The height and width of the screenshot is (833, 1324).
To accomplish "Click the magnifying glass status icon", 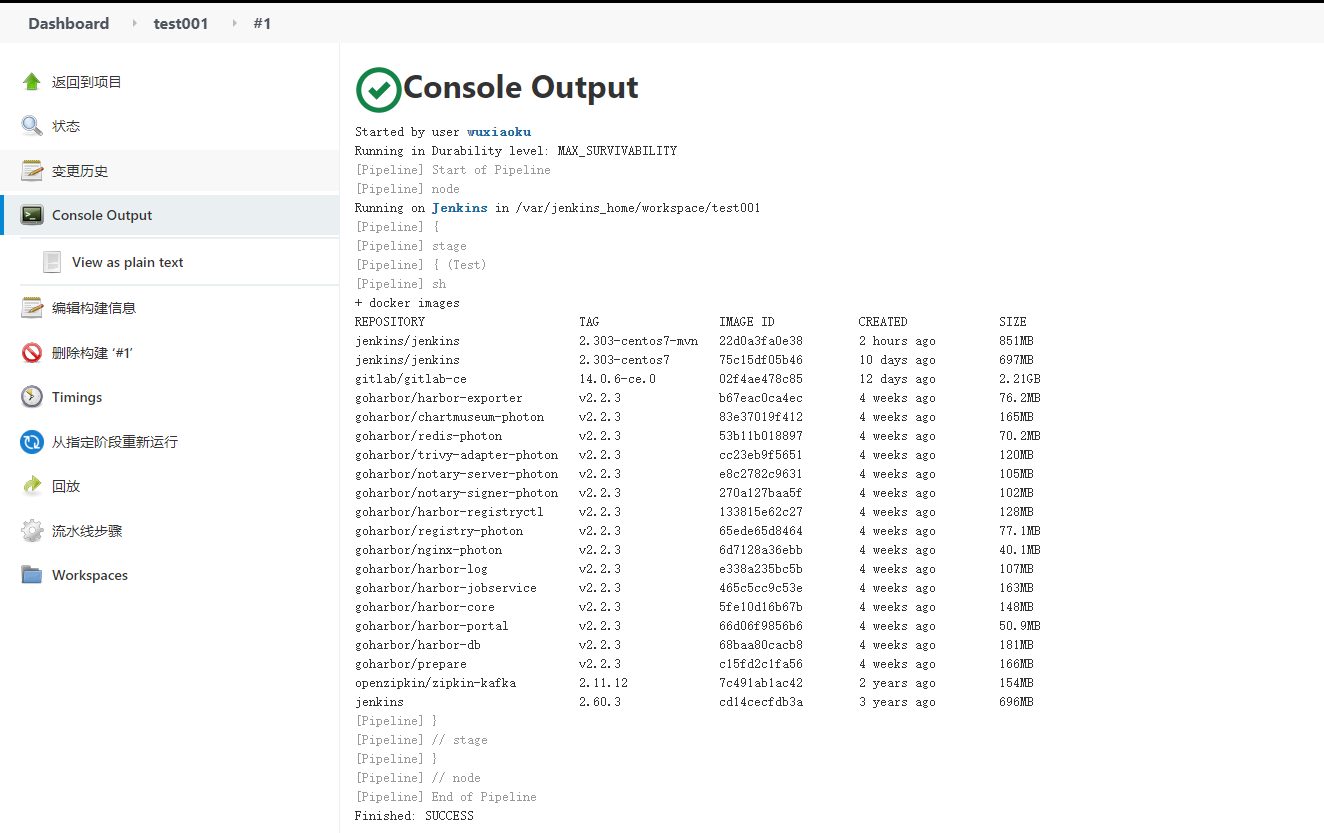I will (32, 126).
